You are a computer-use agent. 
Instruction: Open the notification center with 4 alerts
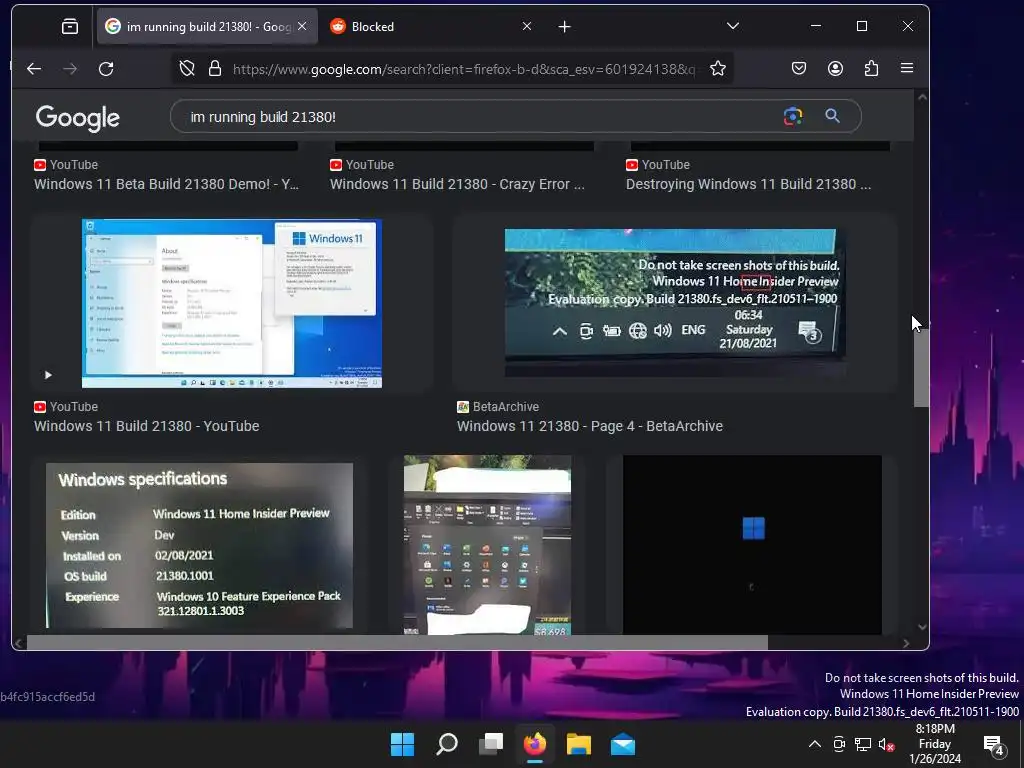click(995, 744)
